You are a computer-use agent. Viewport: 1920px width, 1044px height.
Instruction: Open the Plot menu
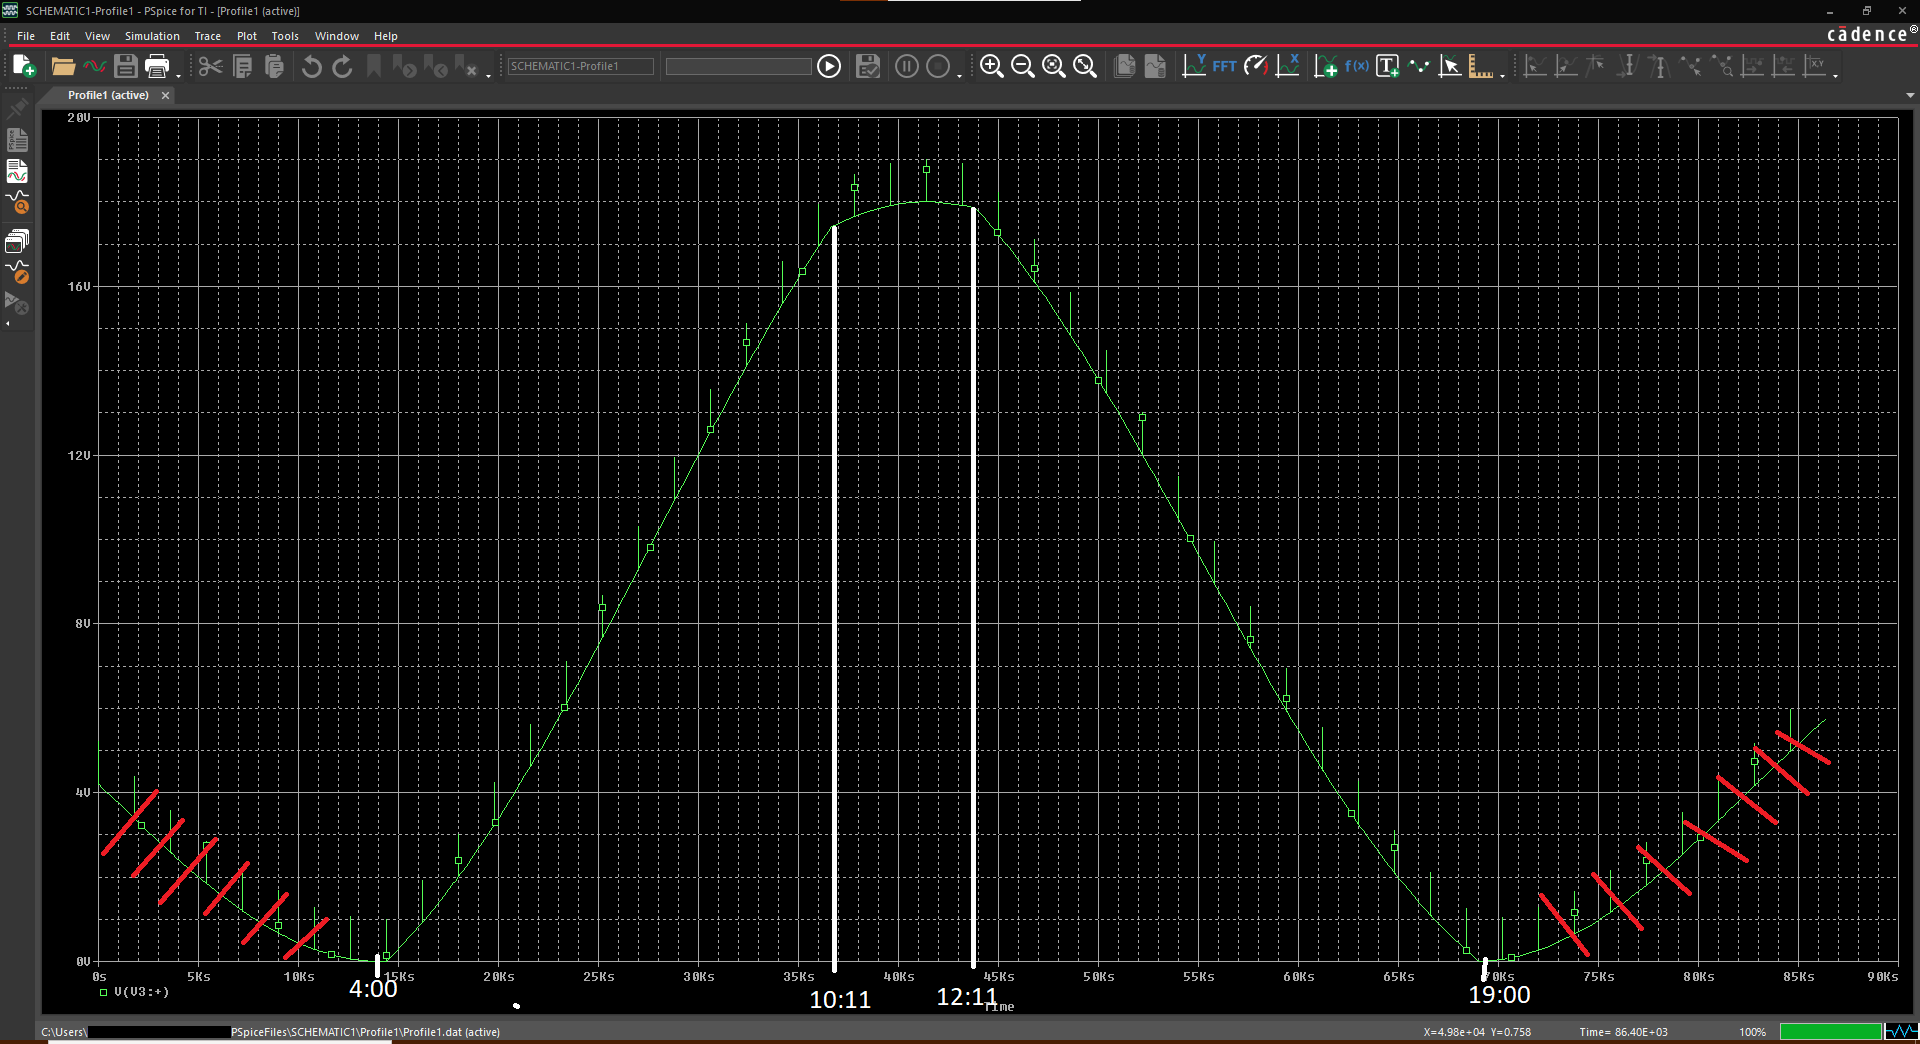pyautogui.click(x=246, y=36)
